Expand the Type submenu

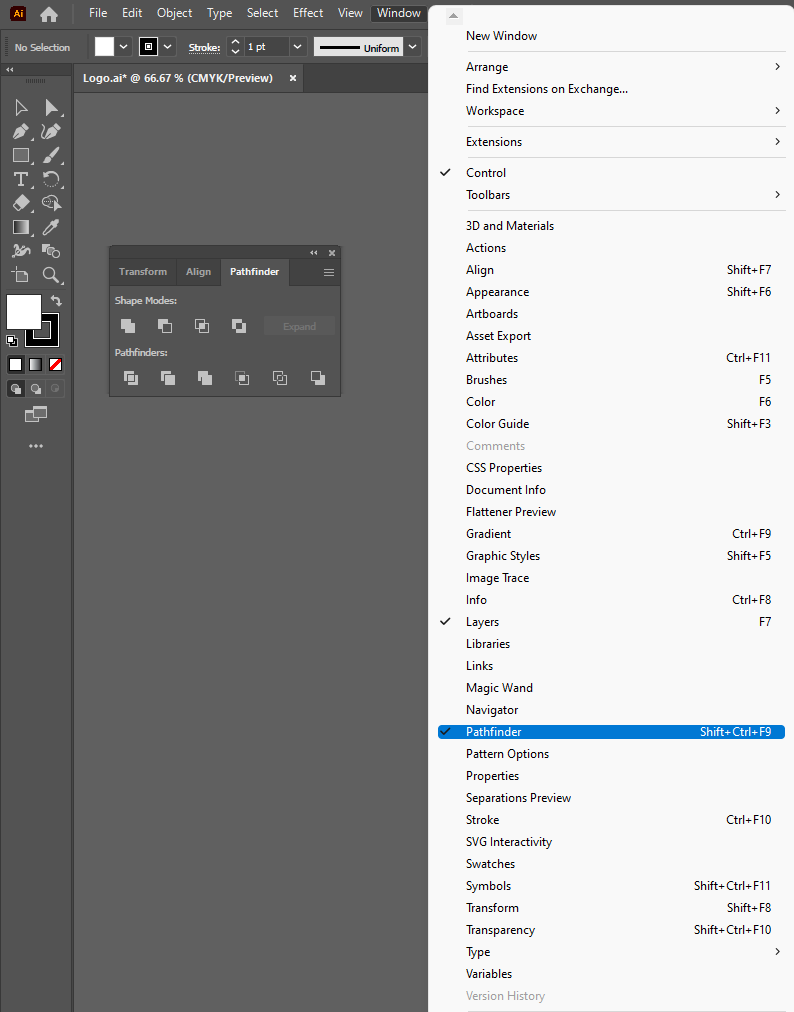(x=611, y=952)
